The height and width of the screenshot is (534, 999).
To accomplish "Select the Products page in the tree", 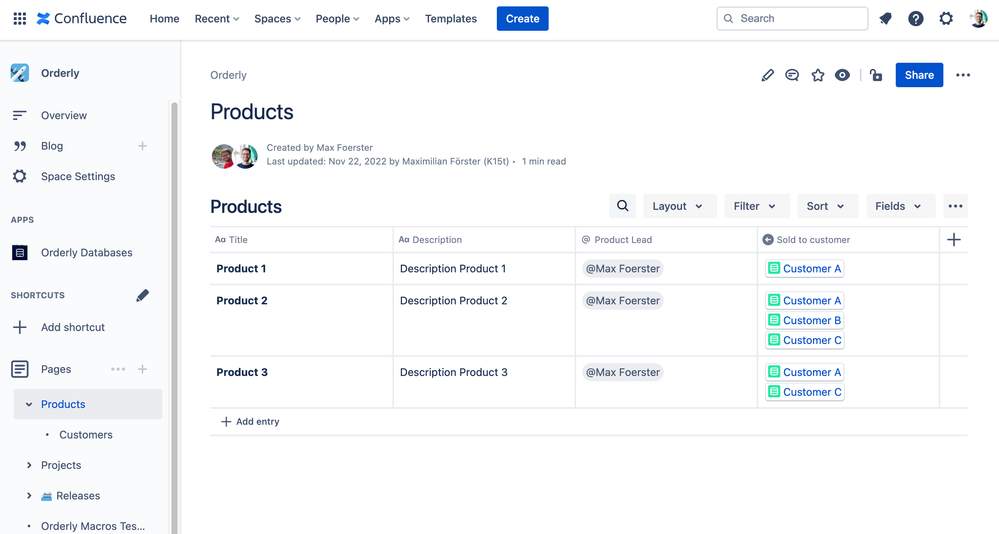I will tap(63, 404).
